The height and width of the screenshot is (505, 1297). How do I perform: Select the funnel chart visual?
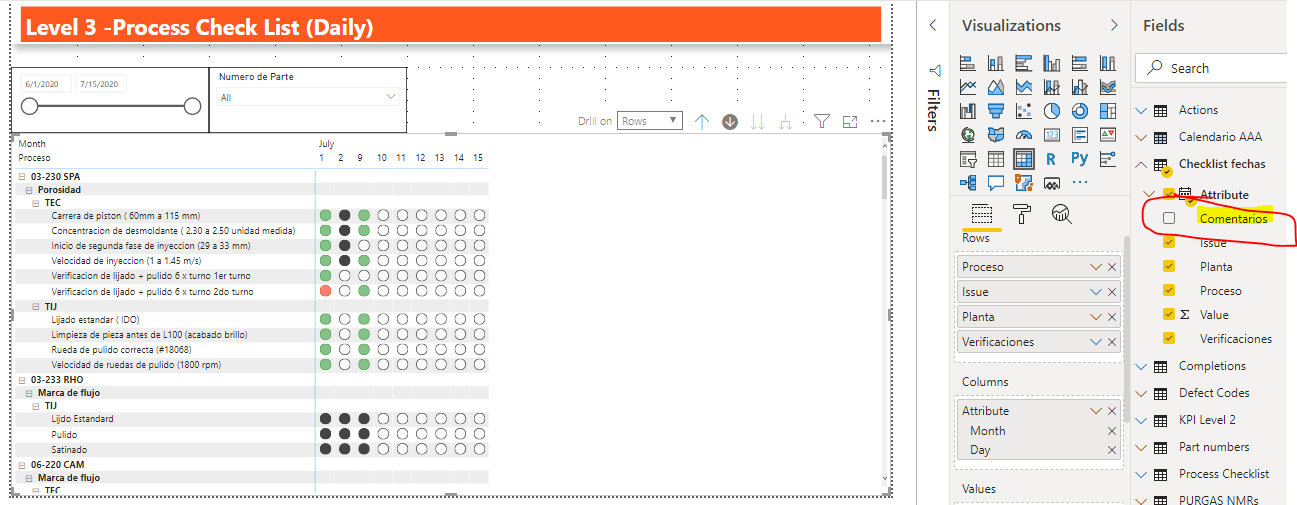tap(996, 111)
